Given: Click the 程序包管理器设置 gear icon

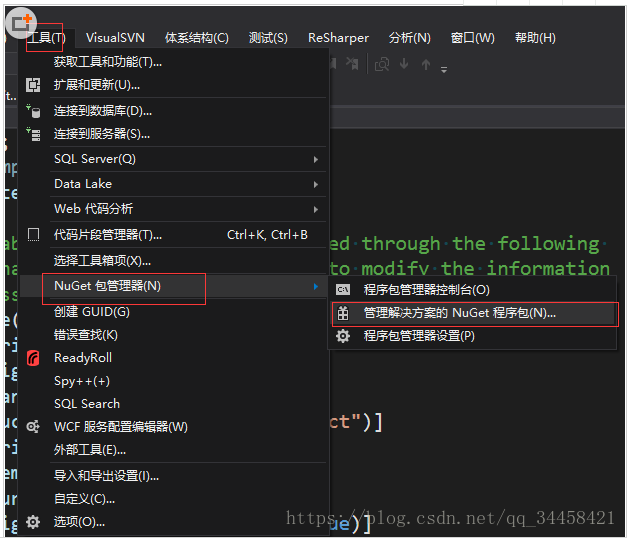Looking at the screenshot, I should (x=343, y=336).
